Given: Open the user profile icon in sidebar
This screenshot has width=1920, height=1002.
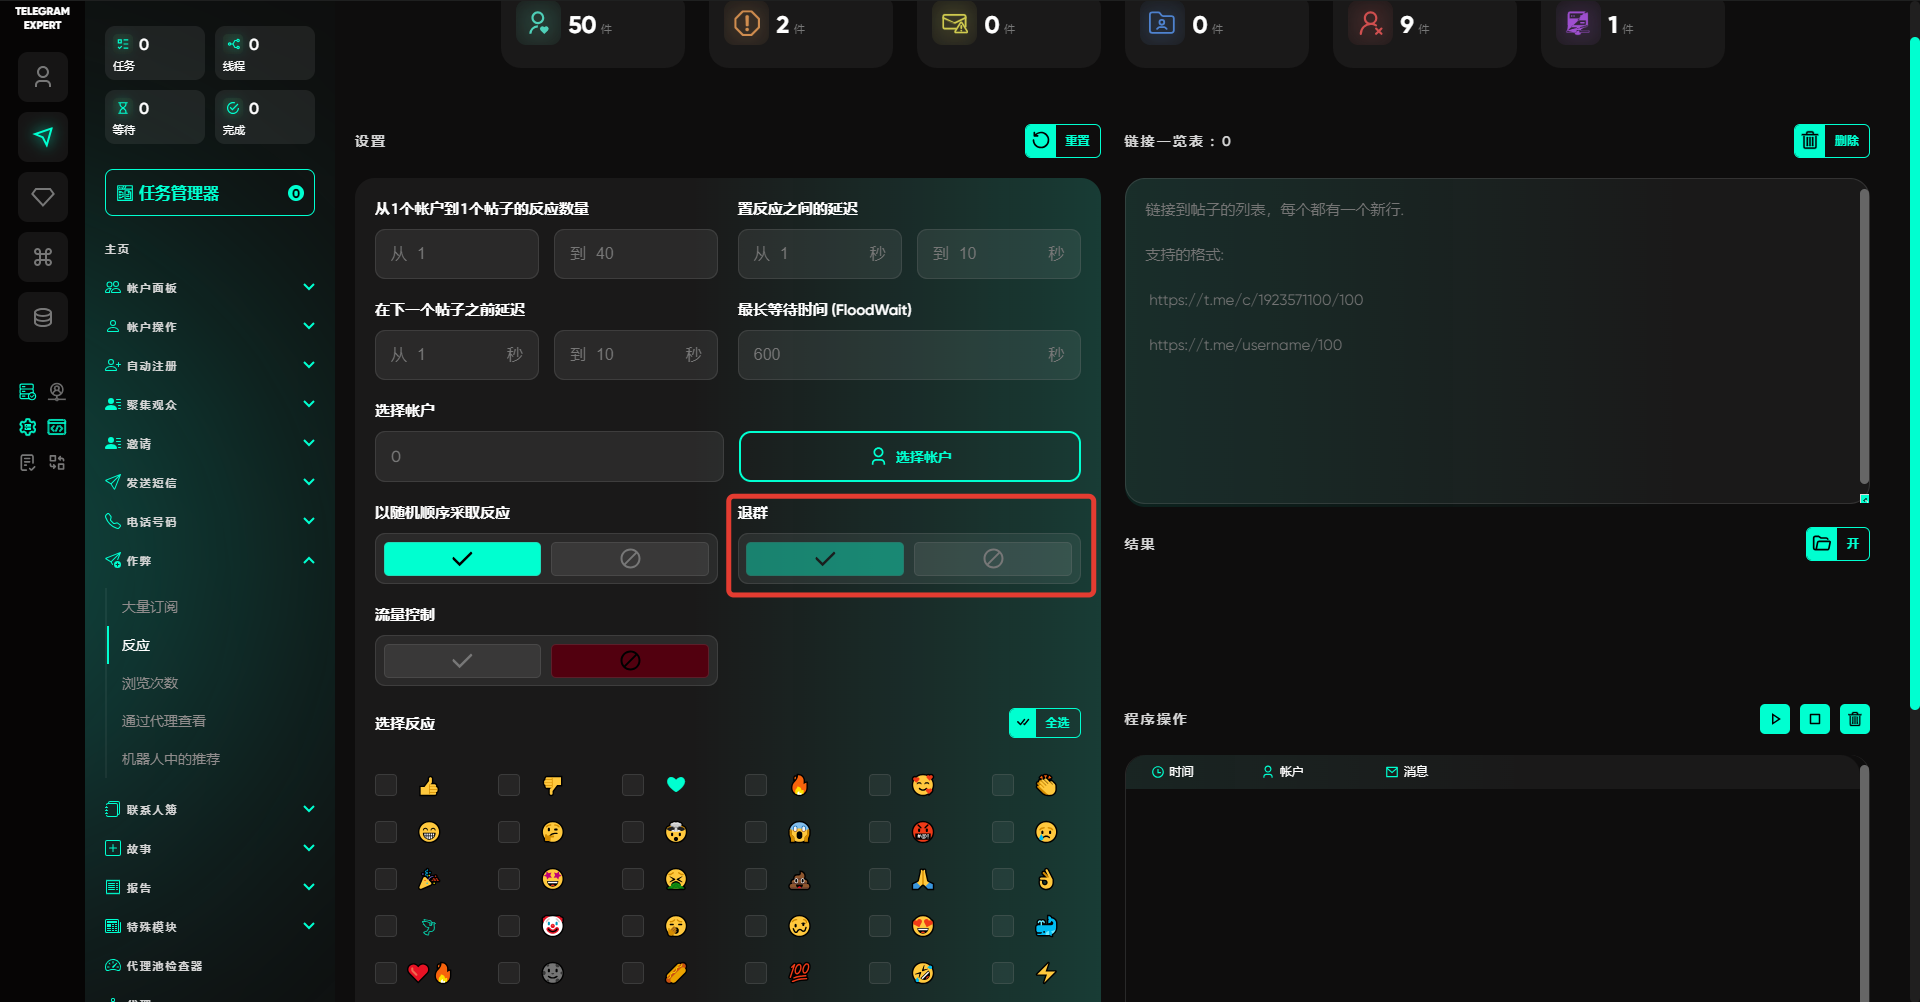Looking at the screenshot, I should point(43,77).
